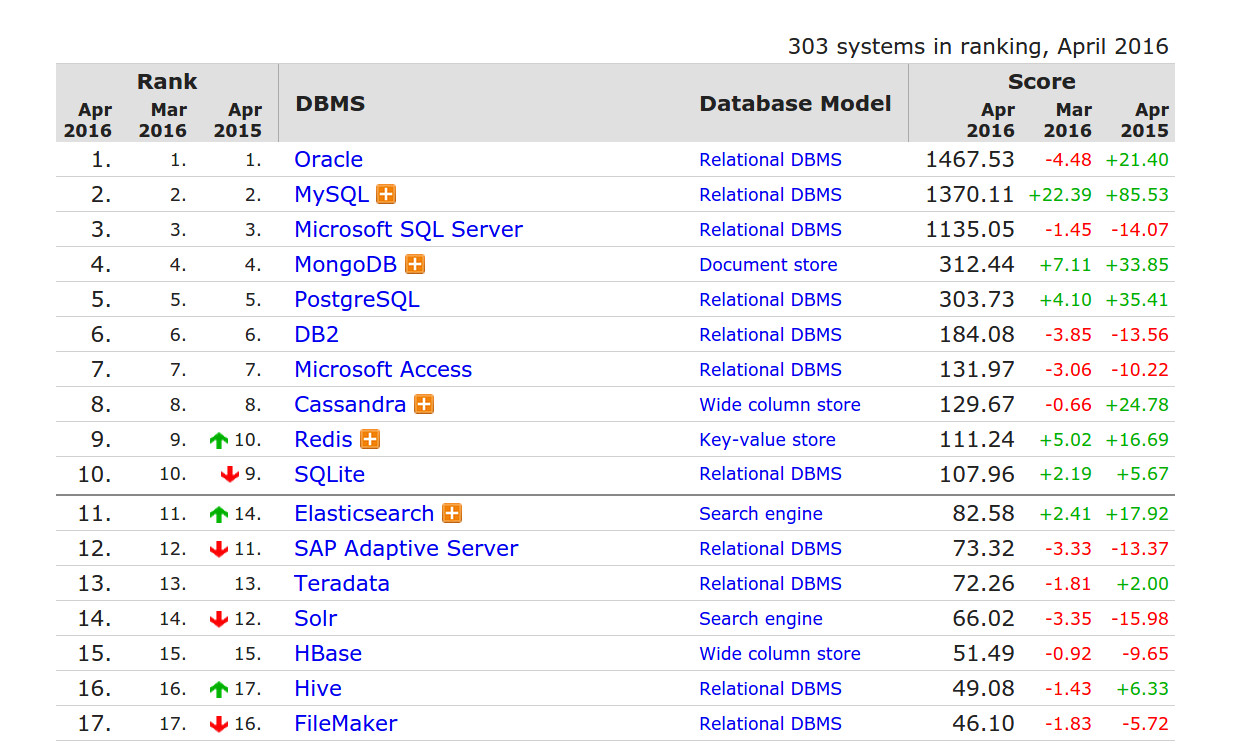Screen dimensions: 1237x749
Task: Click the green up arrow in Redis row
Action: click(219, 440)
